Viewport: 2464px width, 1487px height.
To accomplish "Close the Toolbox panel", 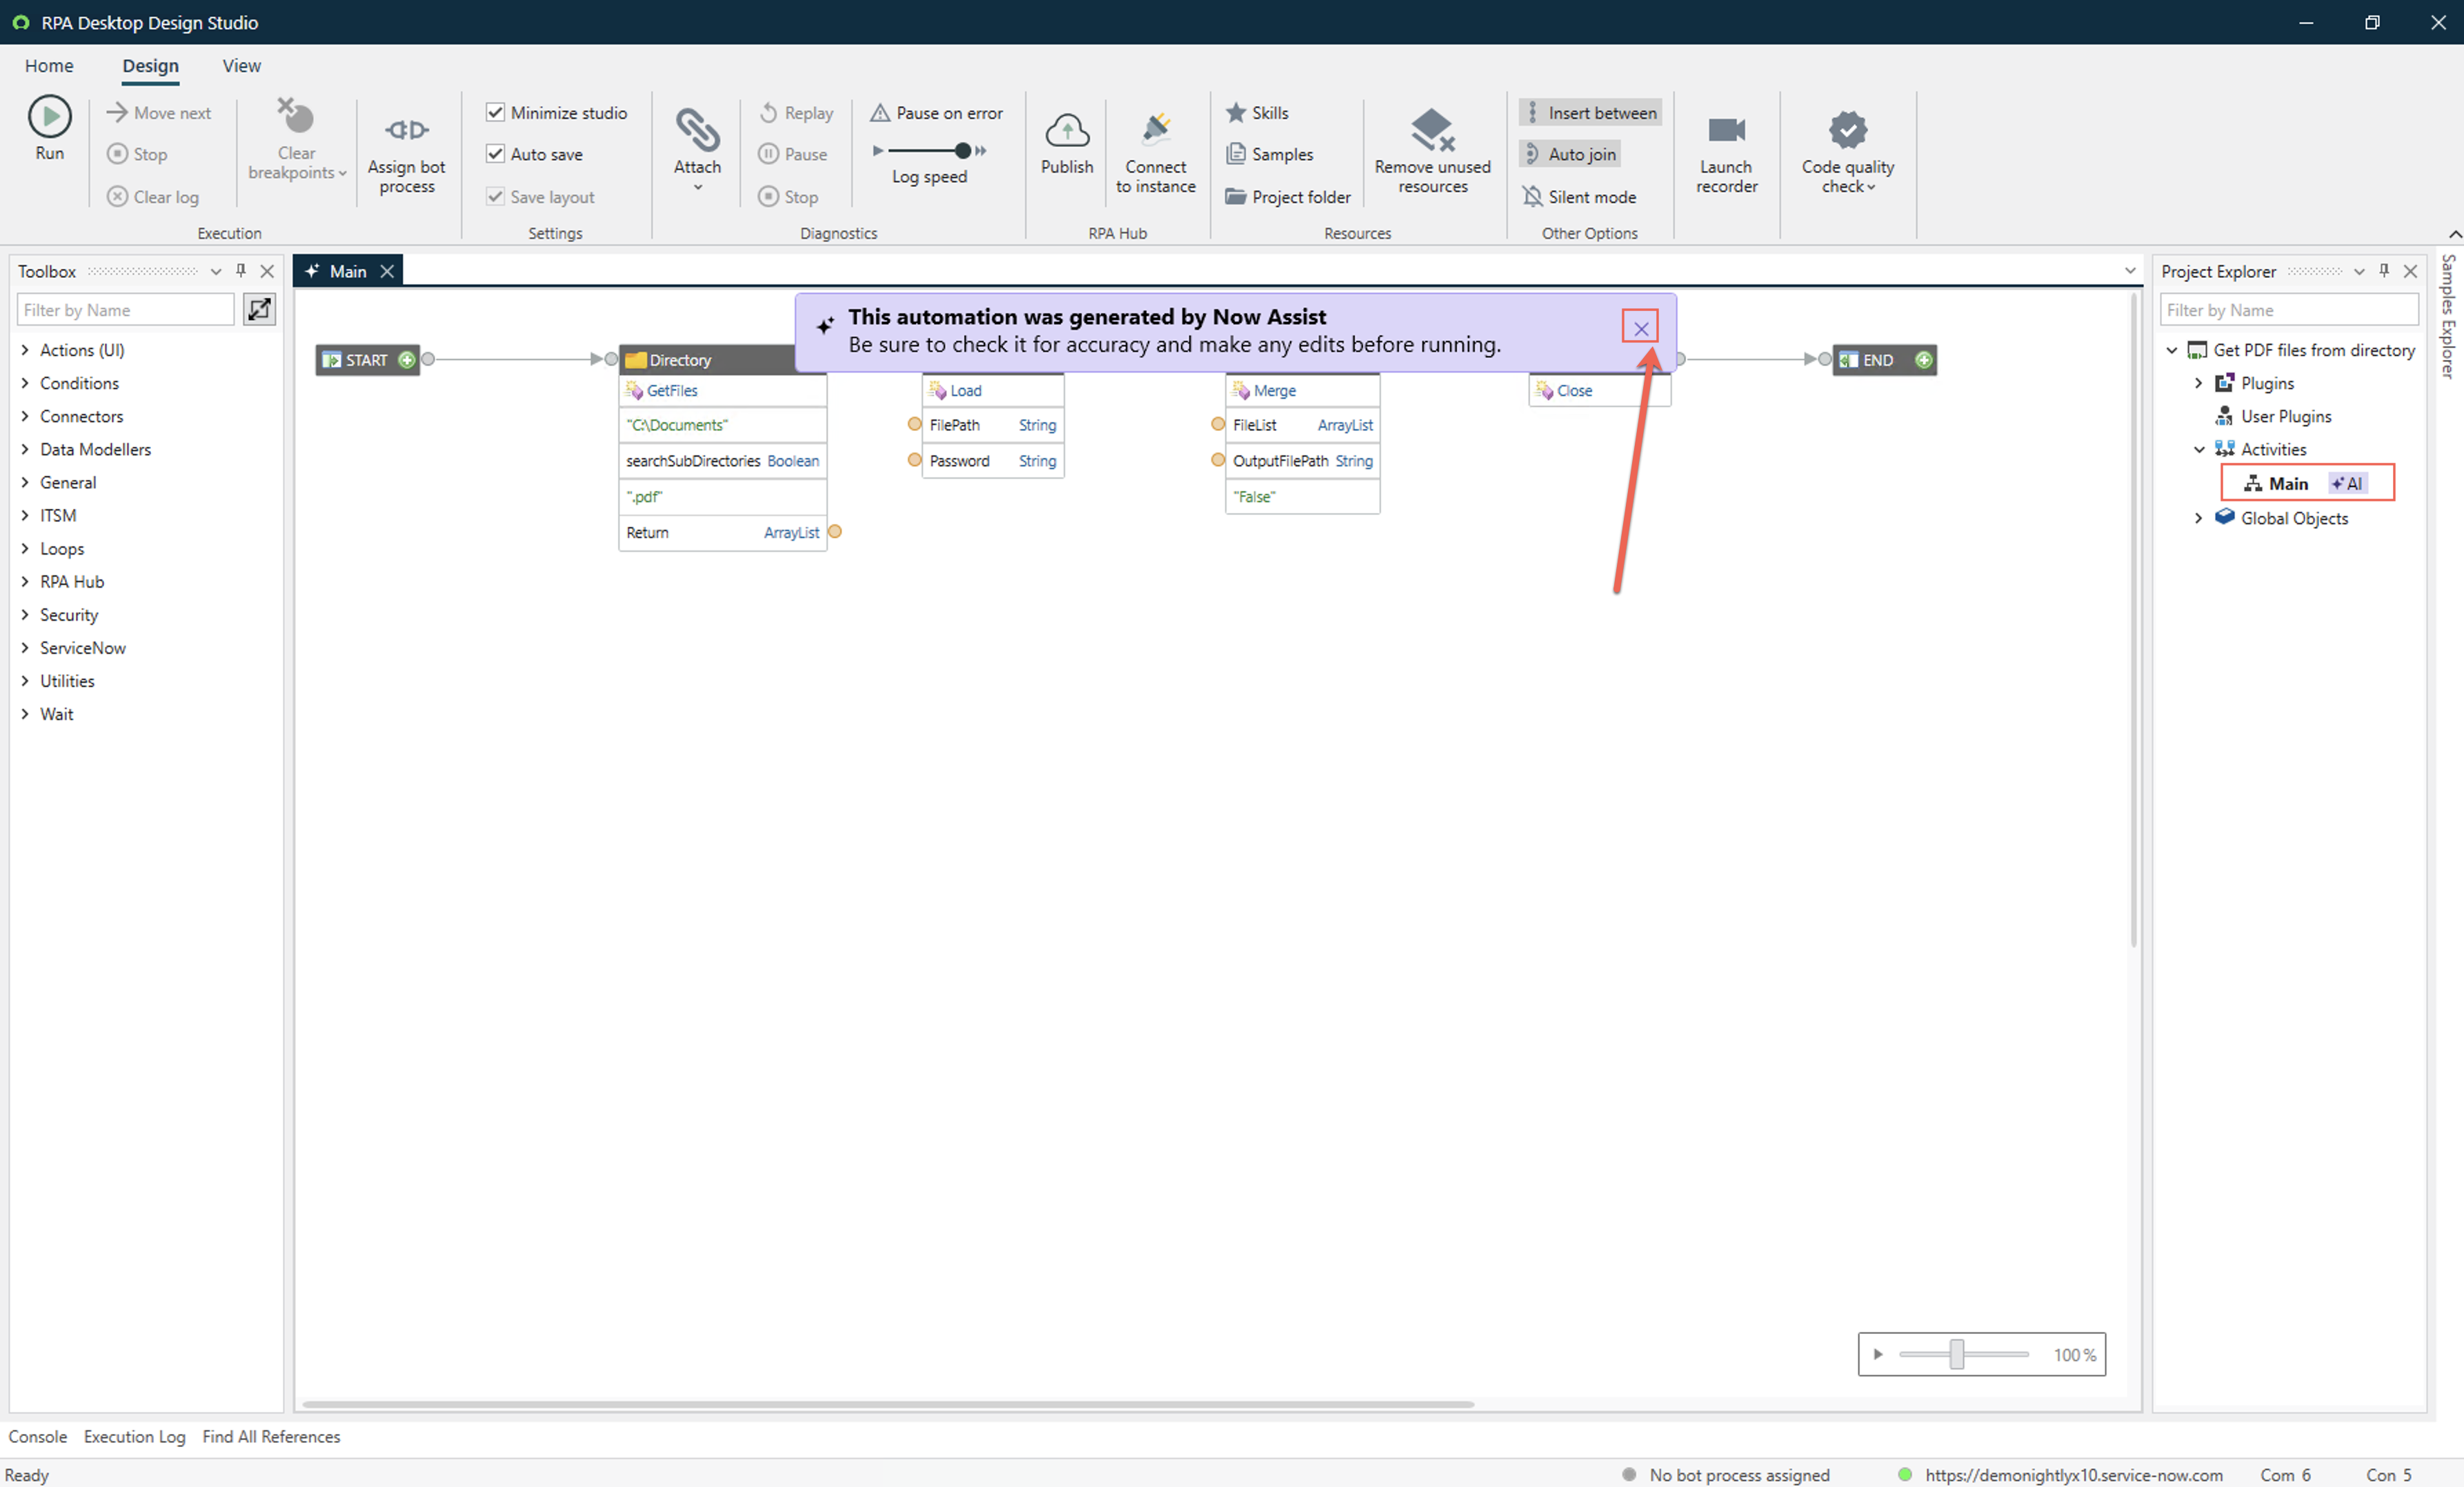I will (x=267, y=271).
